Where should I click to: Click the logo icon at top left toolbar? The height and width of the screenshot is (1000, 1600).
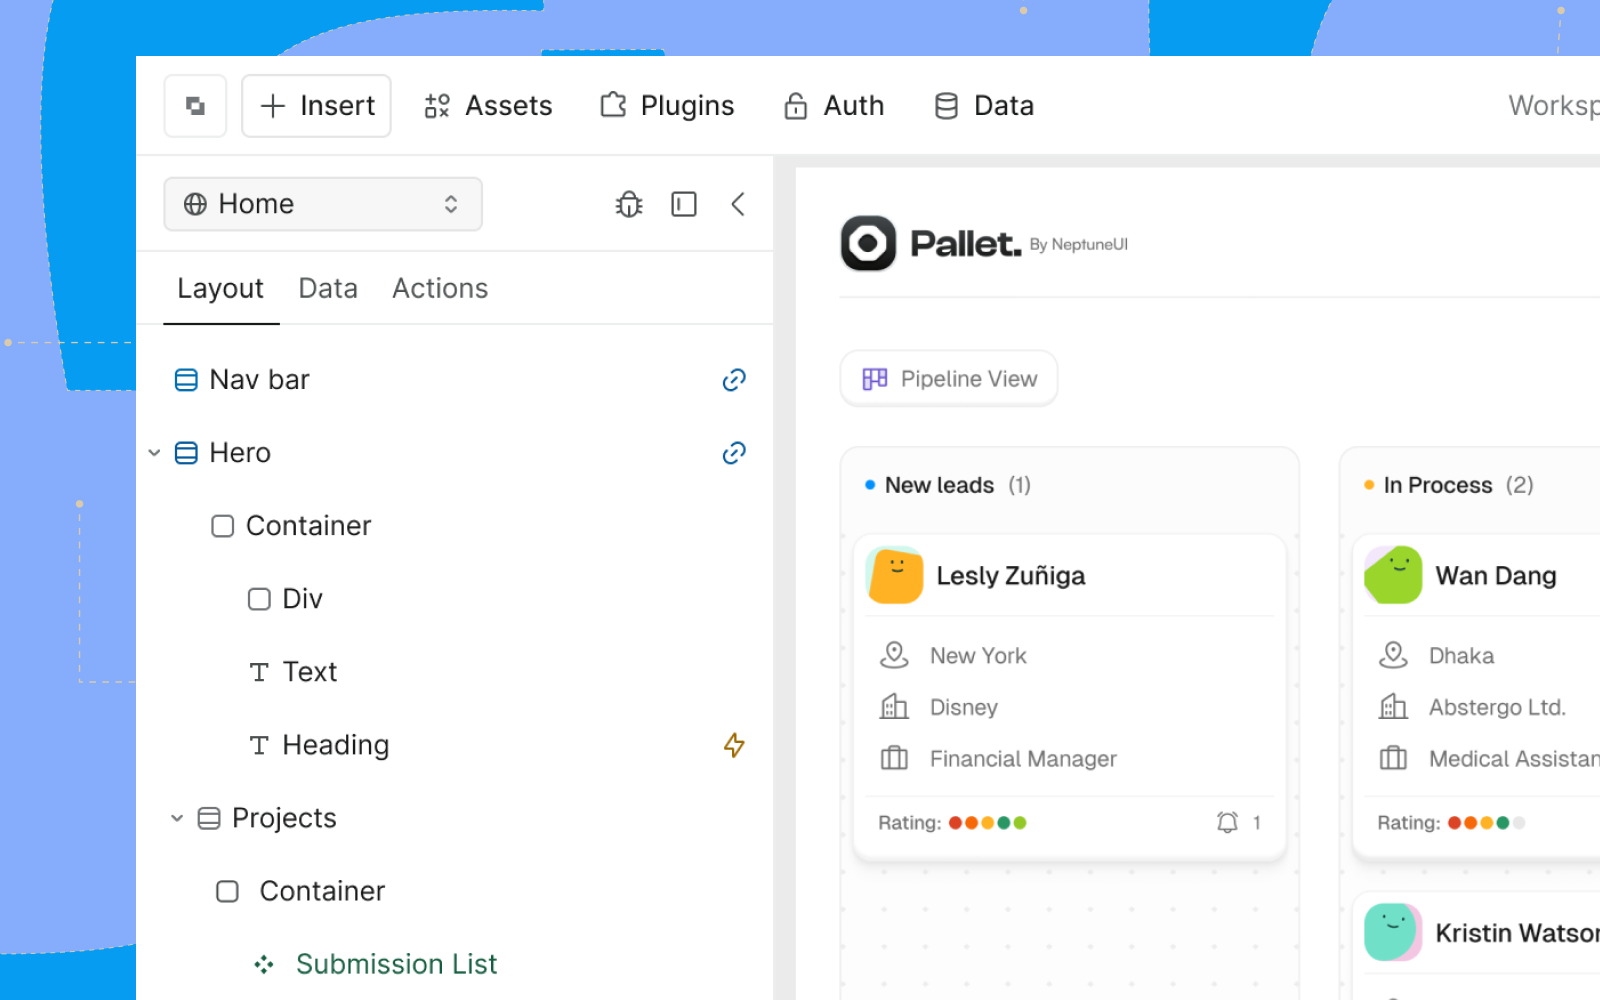pyautogui.click(x=195, y=106)
